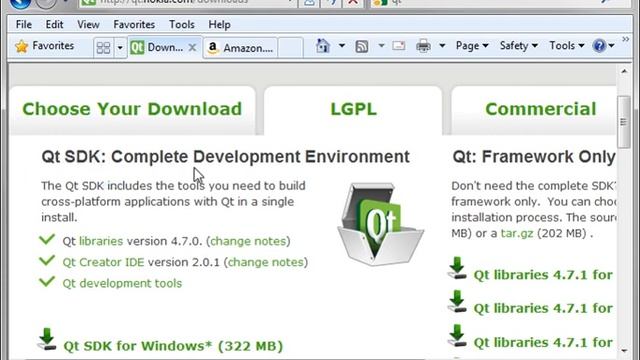Select the Commercial tab
This screenshot has width=640, height=360.
(535, 109)
